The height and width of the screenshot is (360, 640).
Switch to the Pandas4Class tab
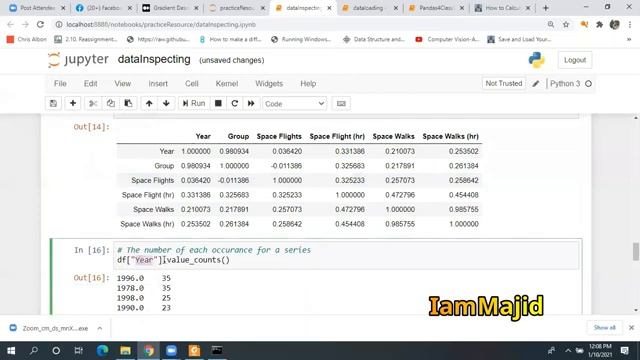coord(436,8)
